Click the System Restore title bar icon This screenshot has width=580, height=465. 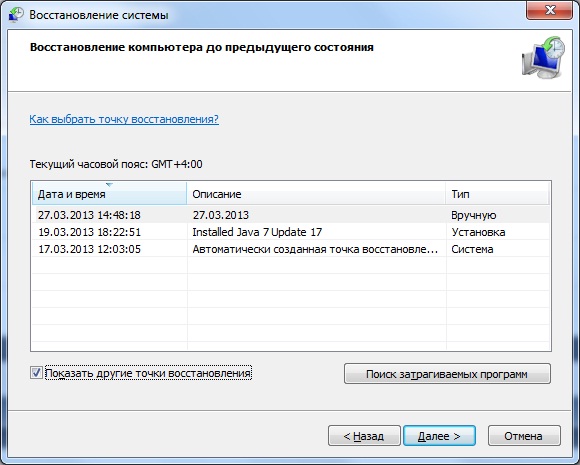[x=16, y=14]
